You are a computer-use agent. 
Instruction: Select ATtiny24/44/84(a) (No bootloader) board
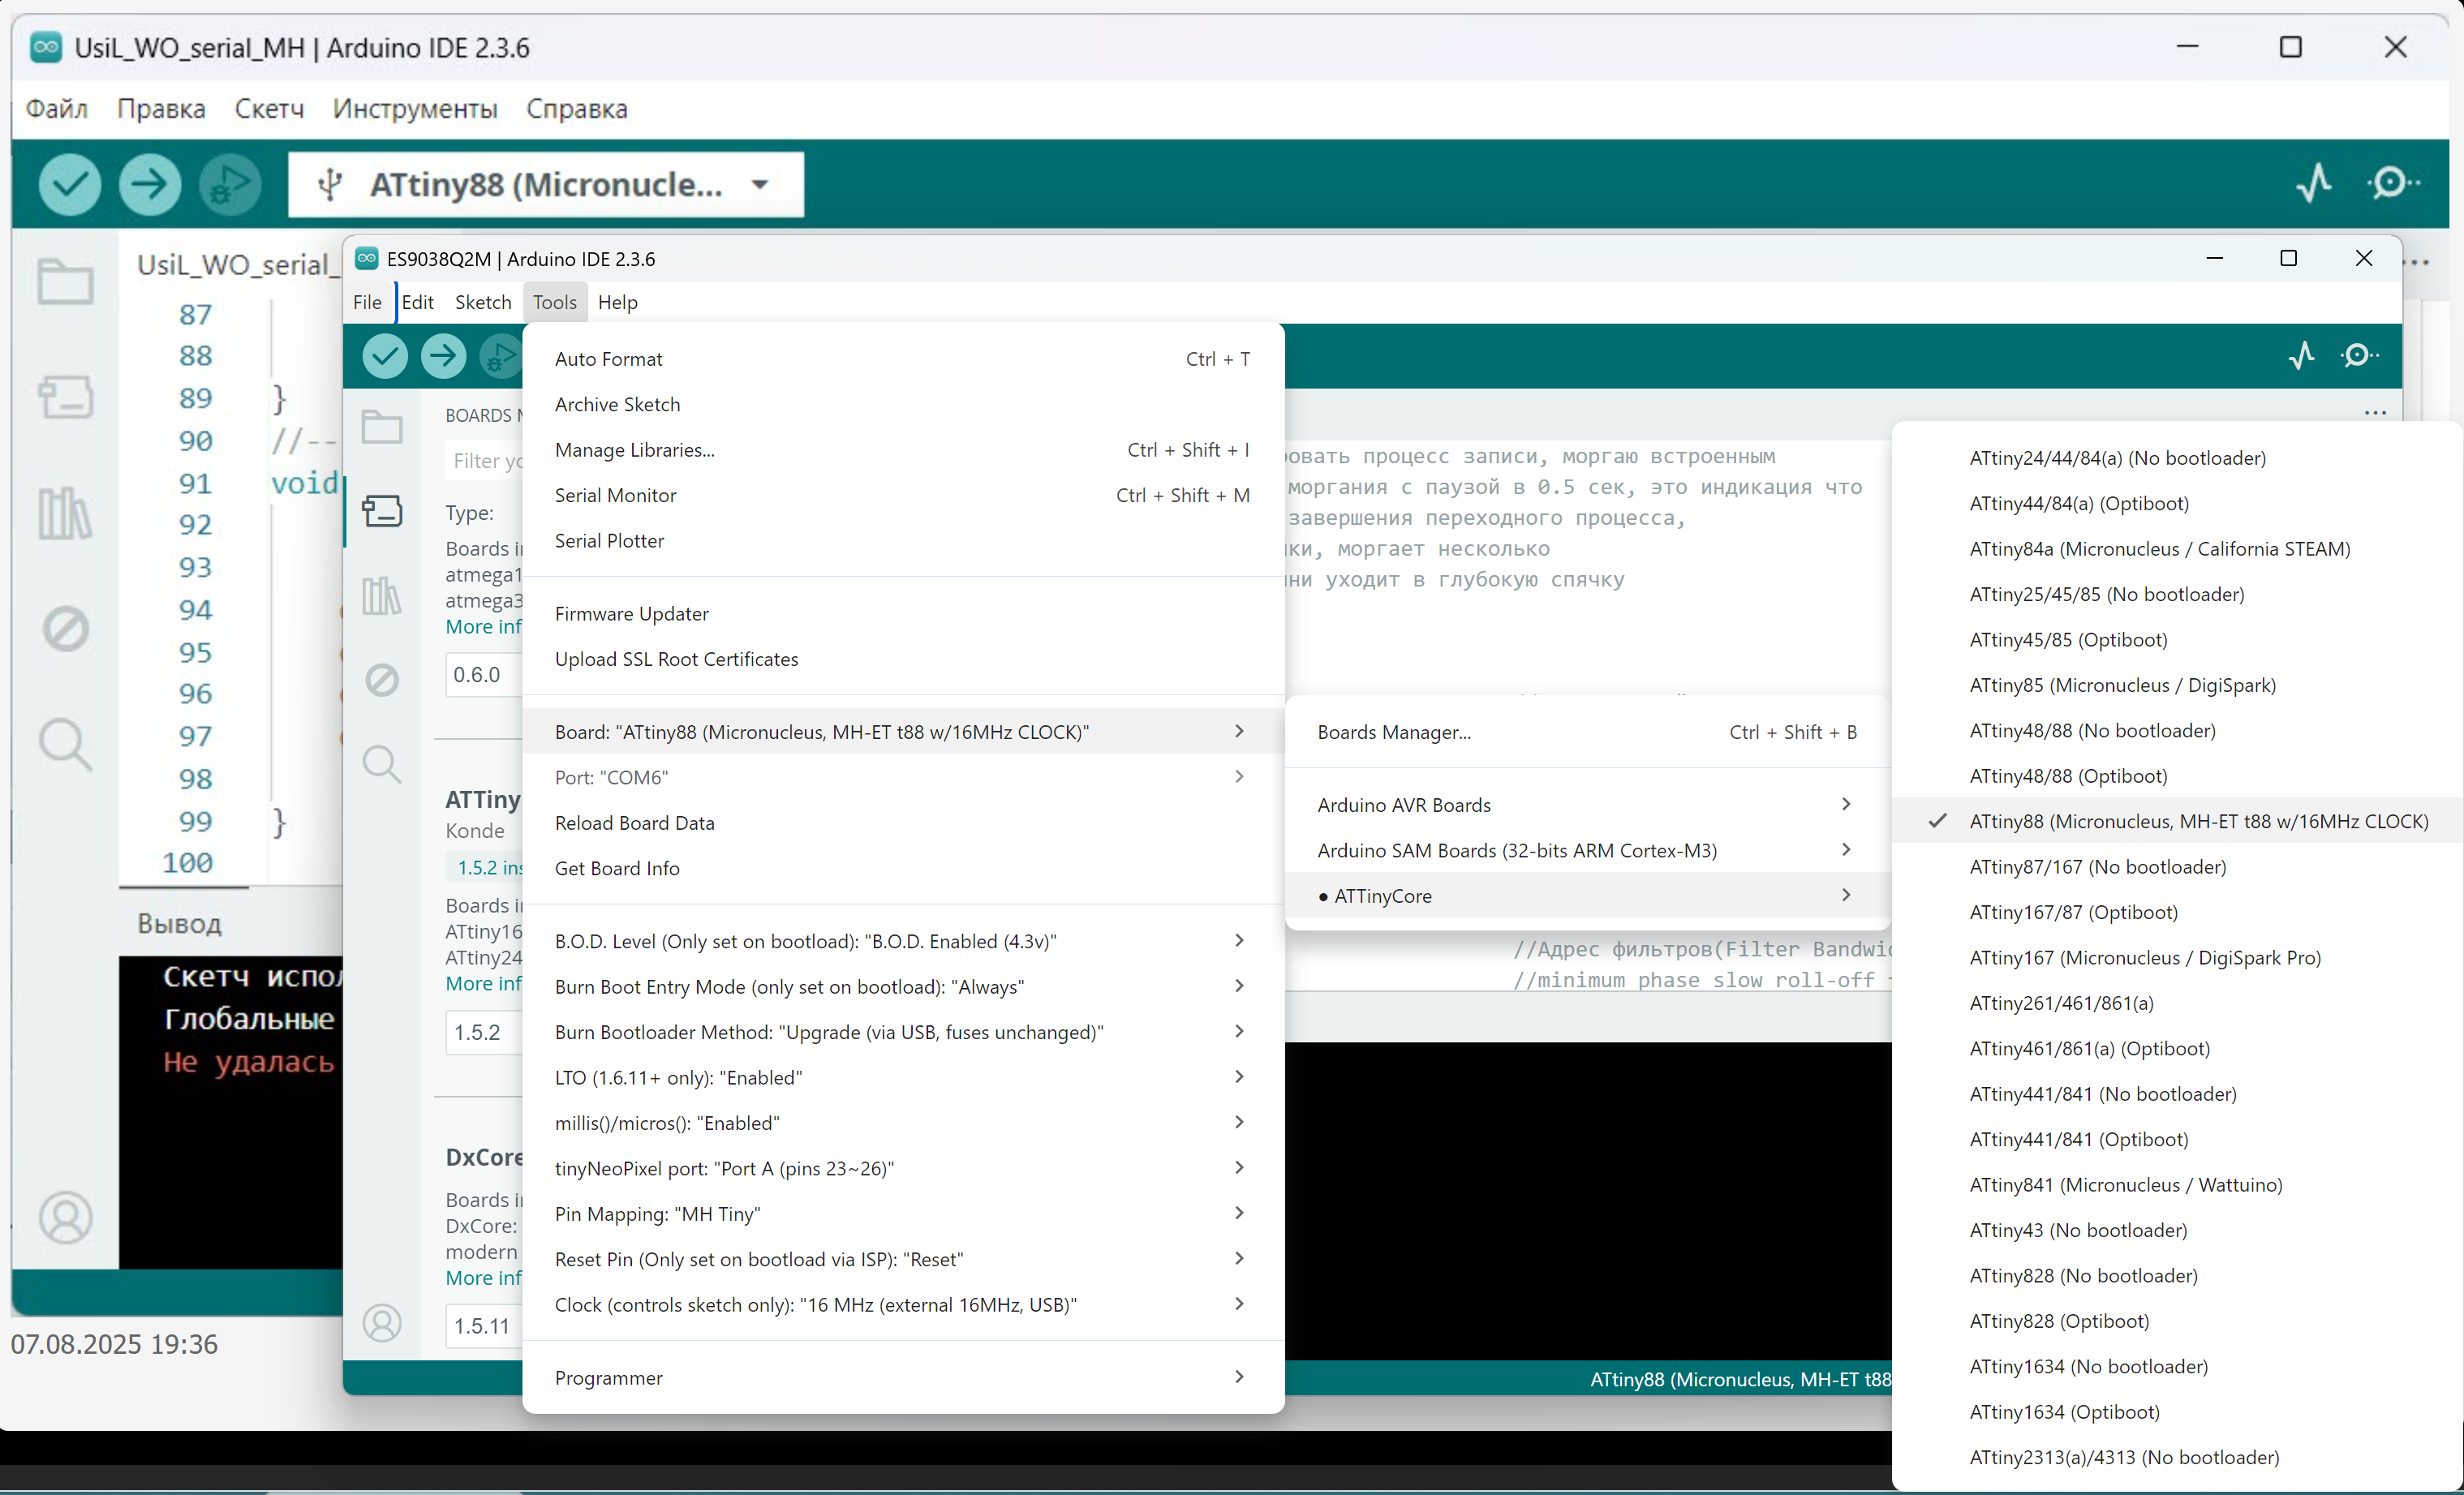pyautogui.click(x=2177, y=458)
